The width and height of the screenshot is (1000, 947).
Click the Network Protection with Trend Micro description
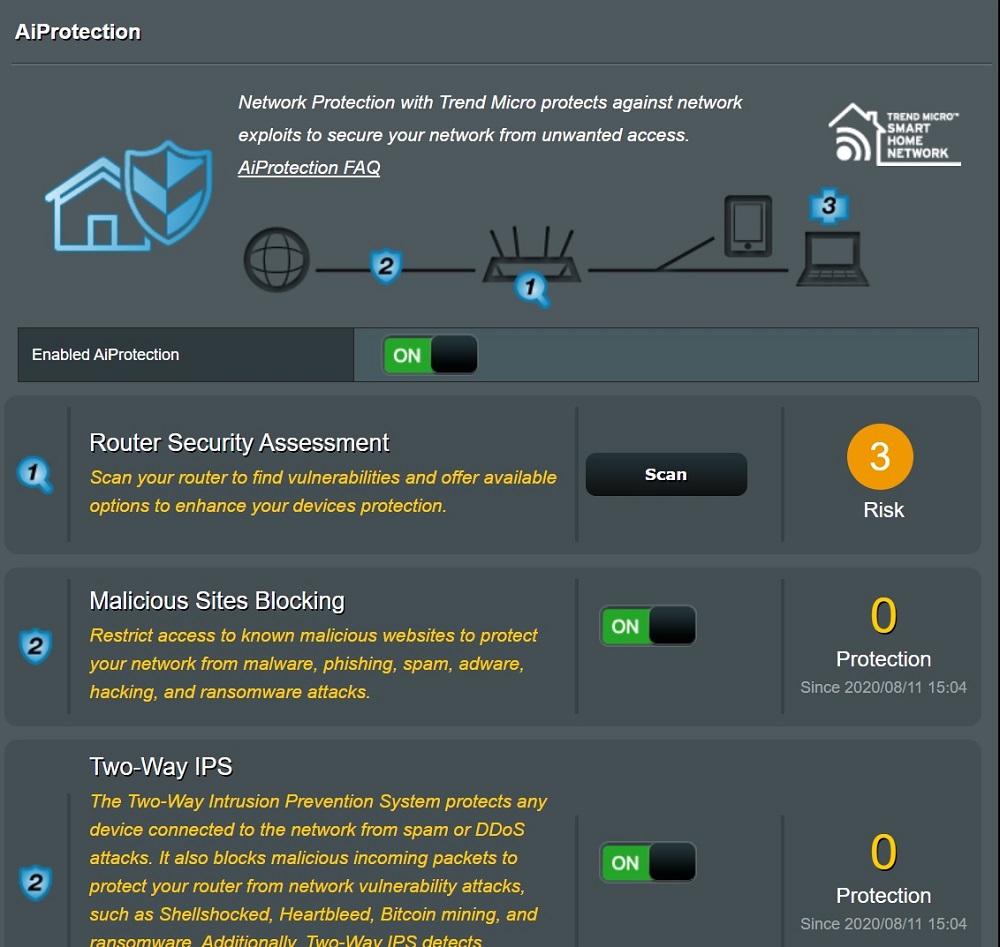pos(490,119)
